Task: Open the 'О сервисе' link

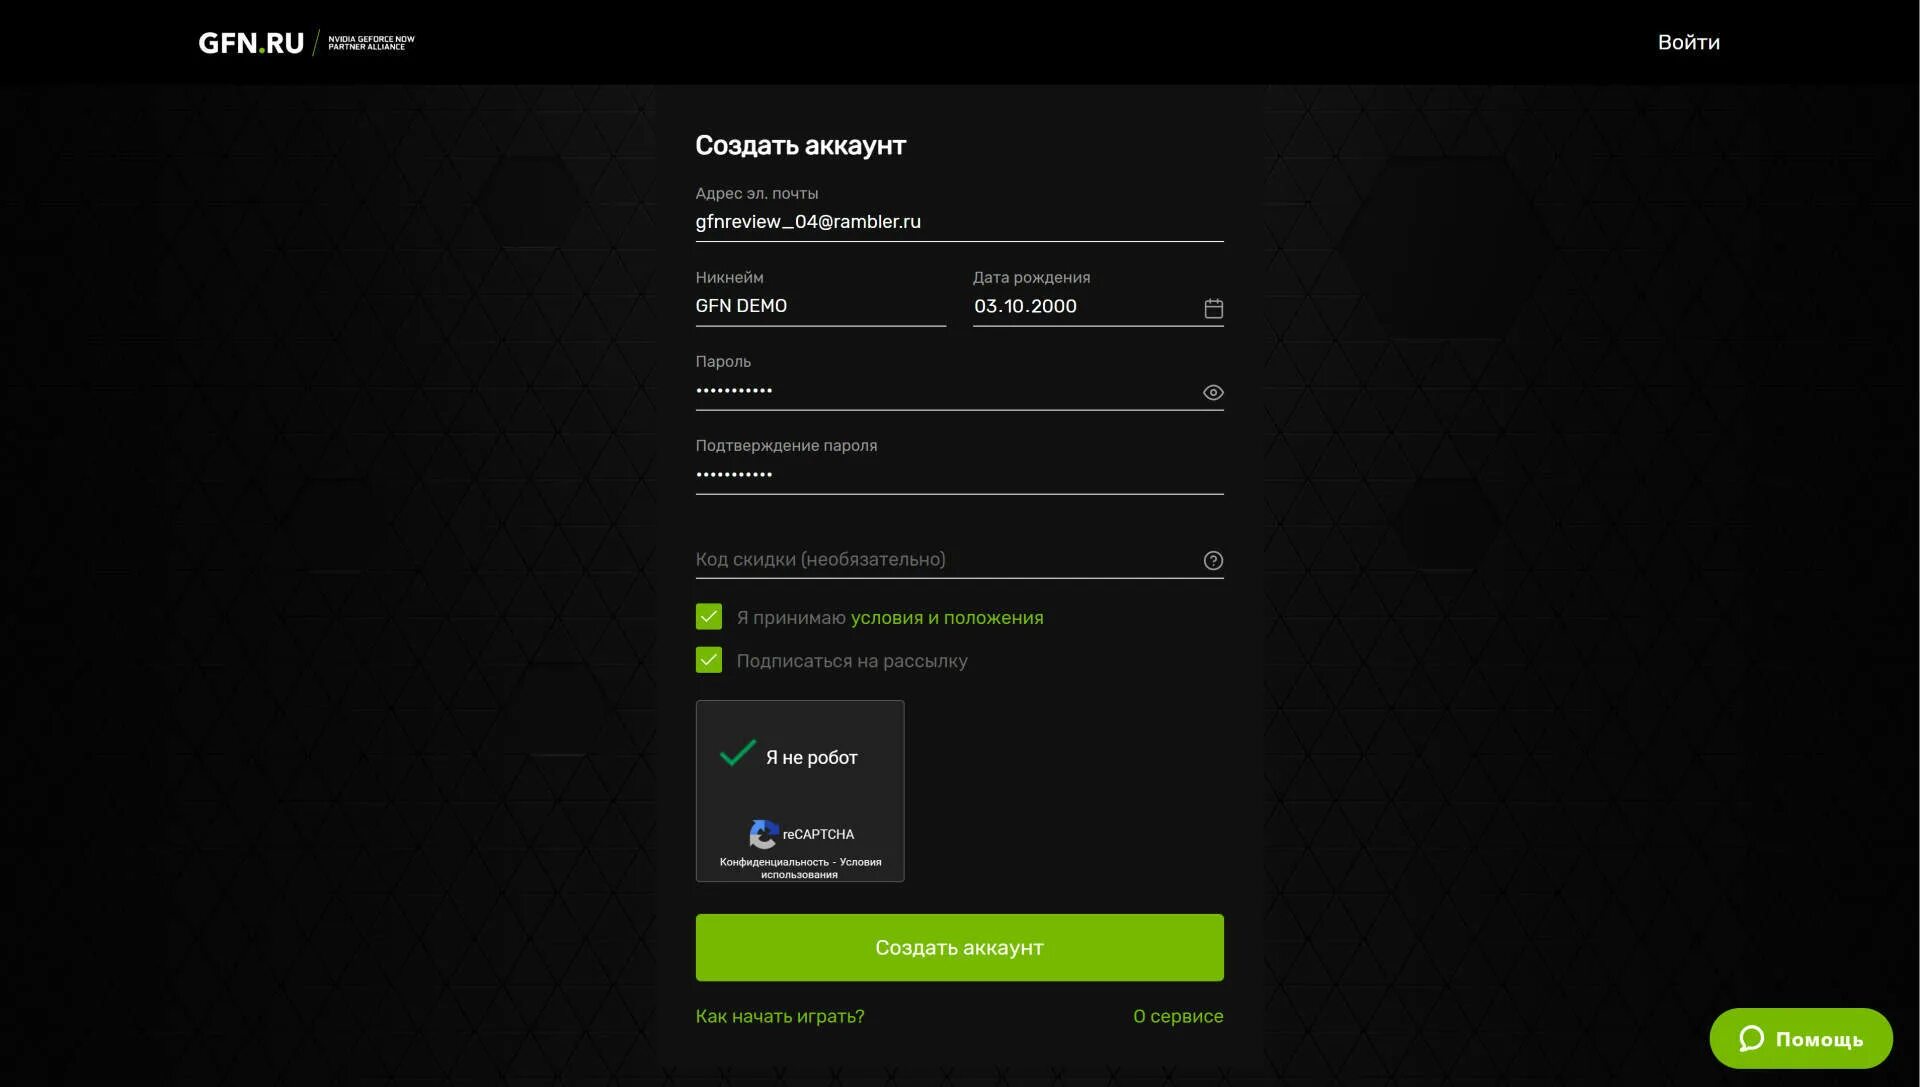Action: pos(1177,1016)
